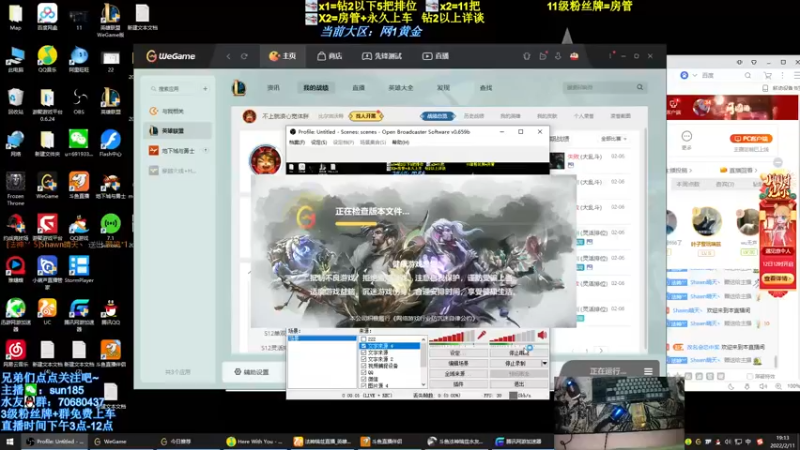
Task: Click the OBS desktop audio volume meter
Action: click(x=512, y=336)
